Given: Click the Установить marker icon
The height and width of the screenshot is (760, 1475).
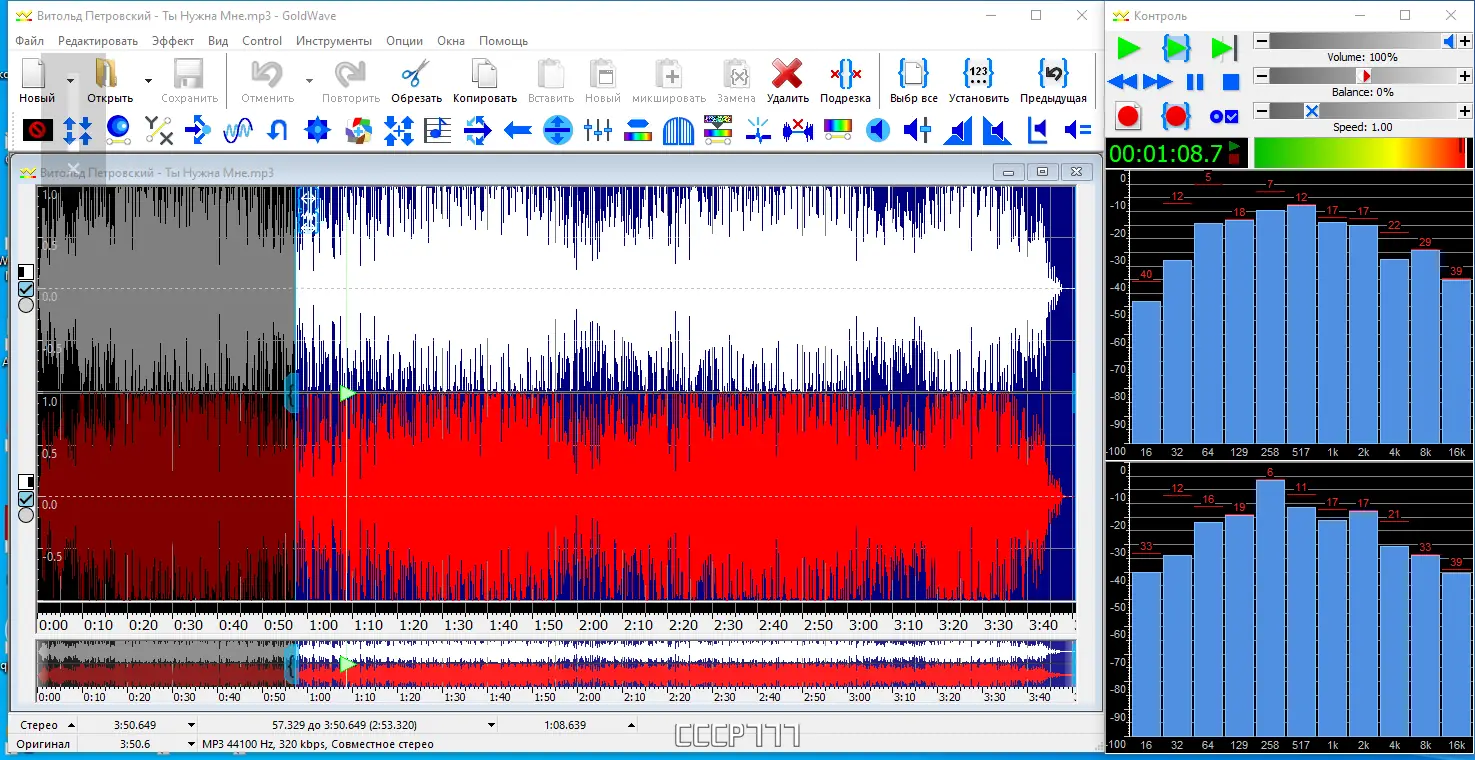Looking at the screenshot, I should point(978,75).
